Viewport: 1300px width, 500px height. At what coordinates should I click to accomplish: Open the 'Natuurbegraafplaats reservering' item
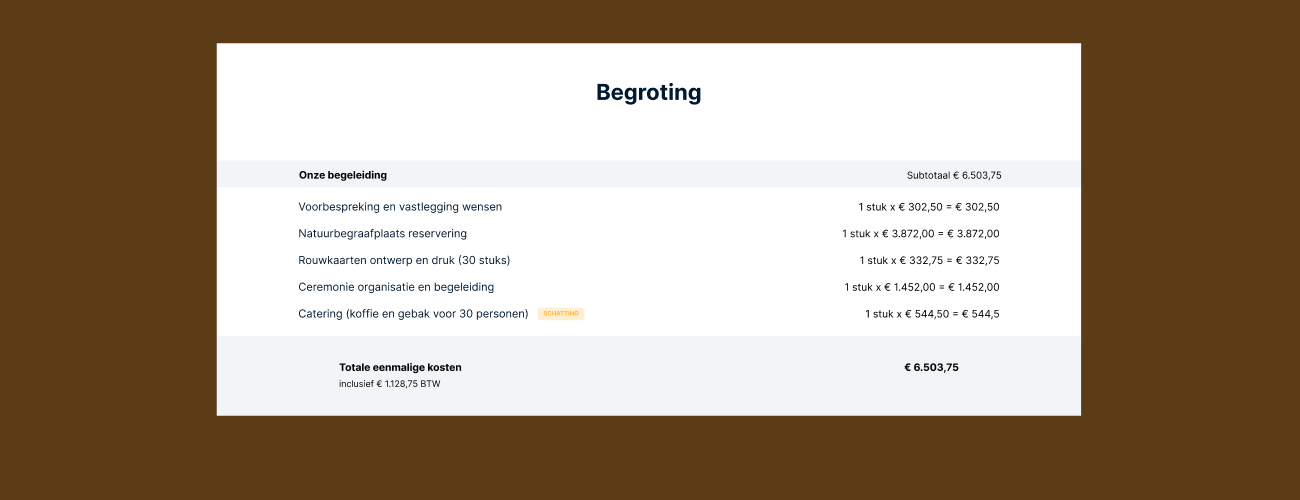coord(382,234)
